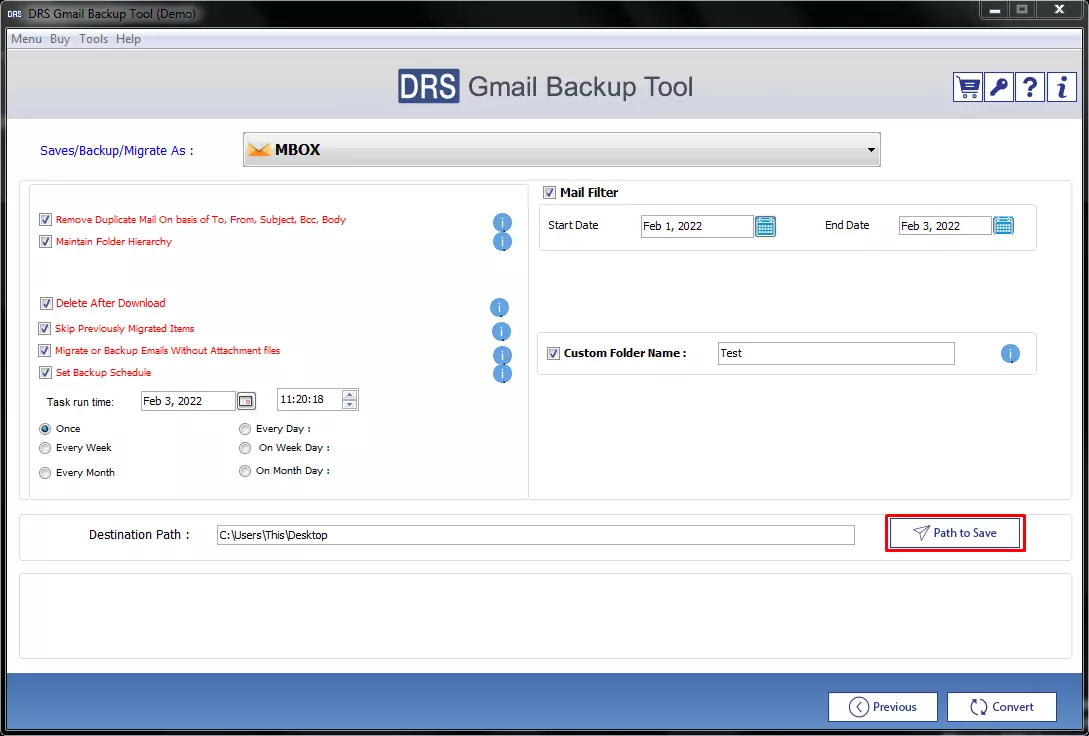This screenshot has height=736, width=1089.
Task: Click the Path to Save button
Action: [955, 533]
